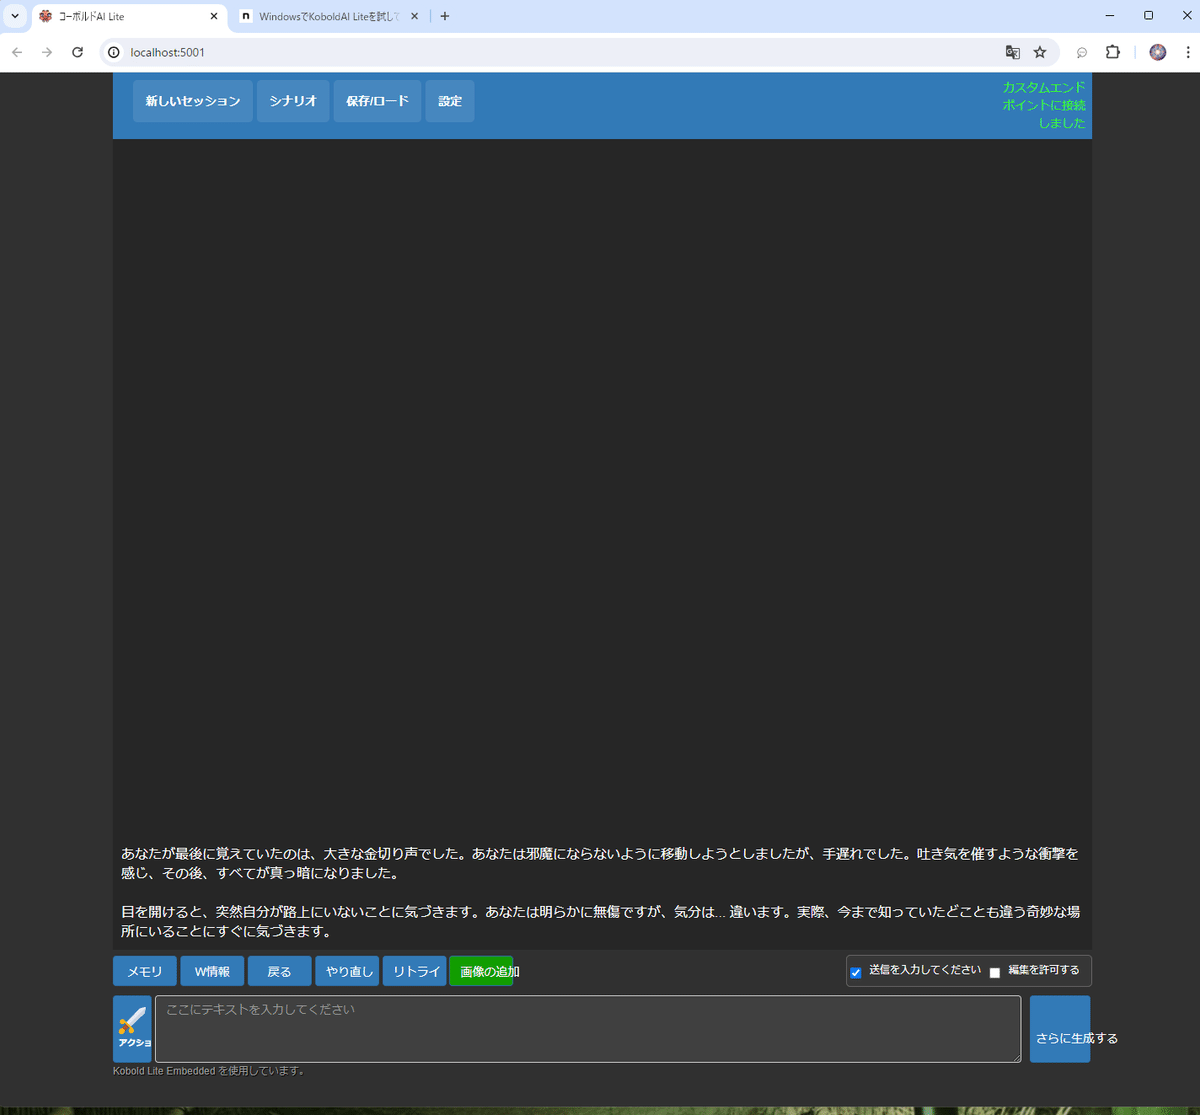The height and width of the screenshot is (1115, 1200).
Task: Close the WindowsでKoboldAI Lite tab
Action: 415,16
